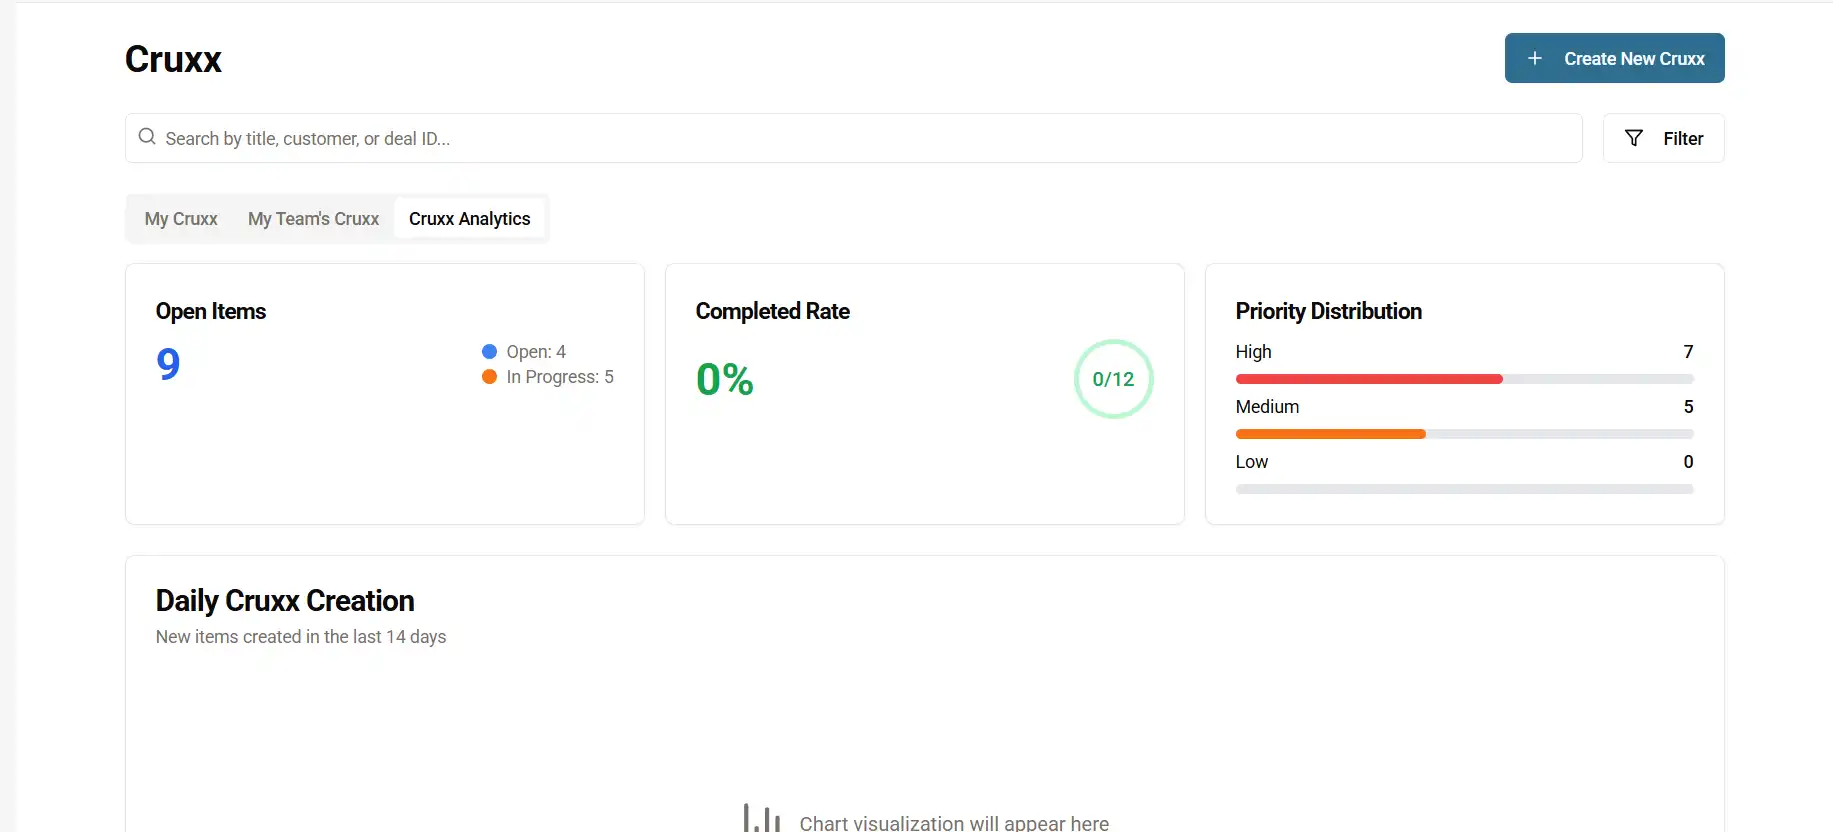The width and height of the screenshot is (1833, 832).
Task: Click the orange Medium priority bar
Action: point(1330,434)
